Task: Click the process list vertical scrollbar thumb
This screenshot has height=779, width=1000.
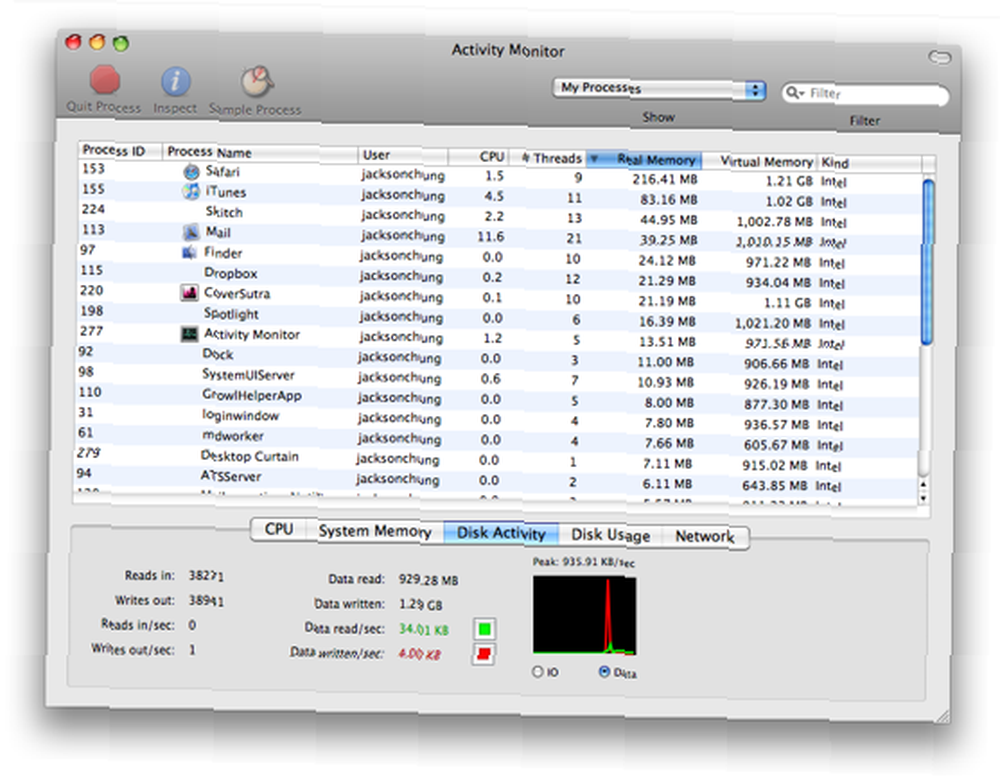Action: pyautogui.click(x=928, y=262)
